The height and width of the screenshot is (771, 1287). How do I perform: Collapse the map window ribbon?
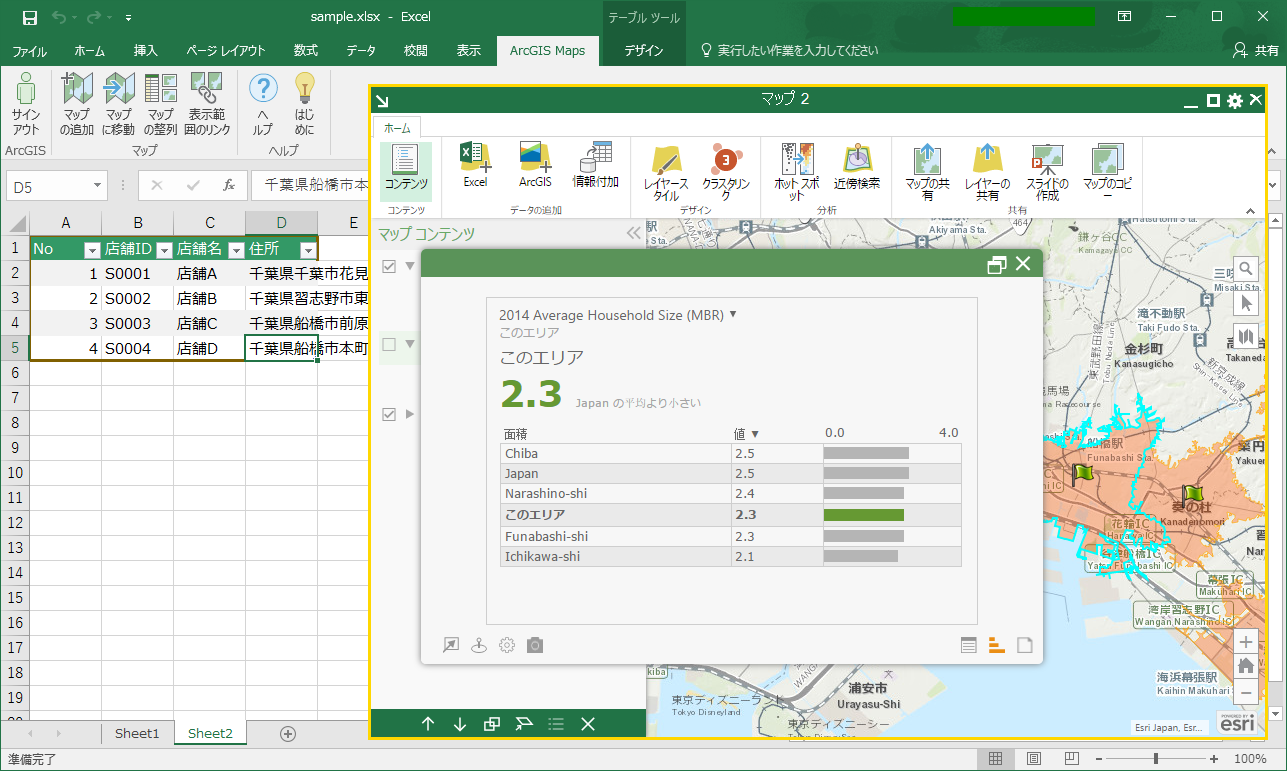click(x=1250, y=211)
